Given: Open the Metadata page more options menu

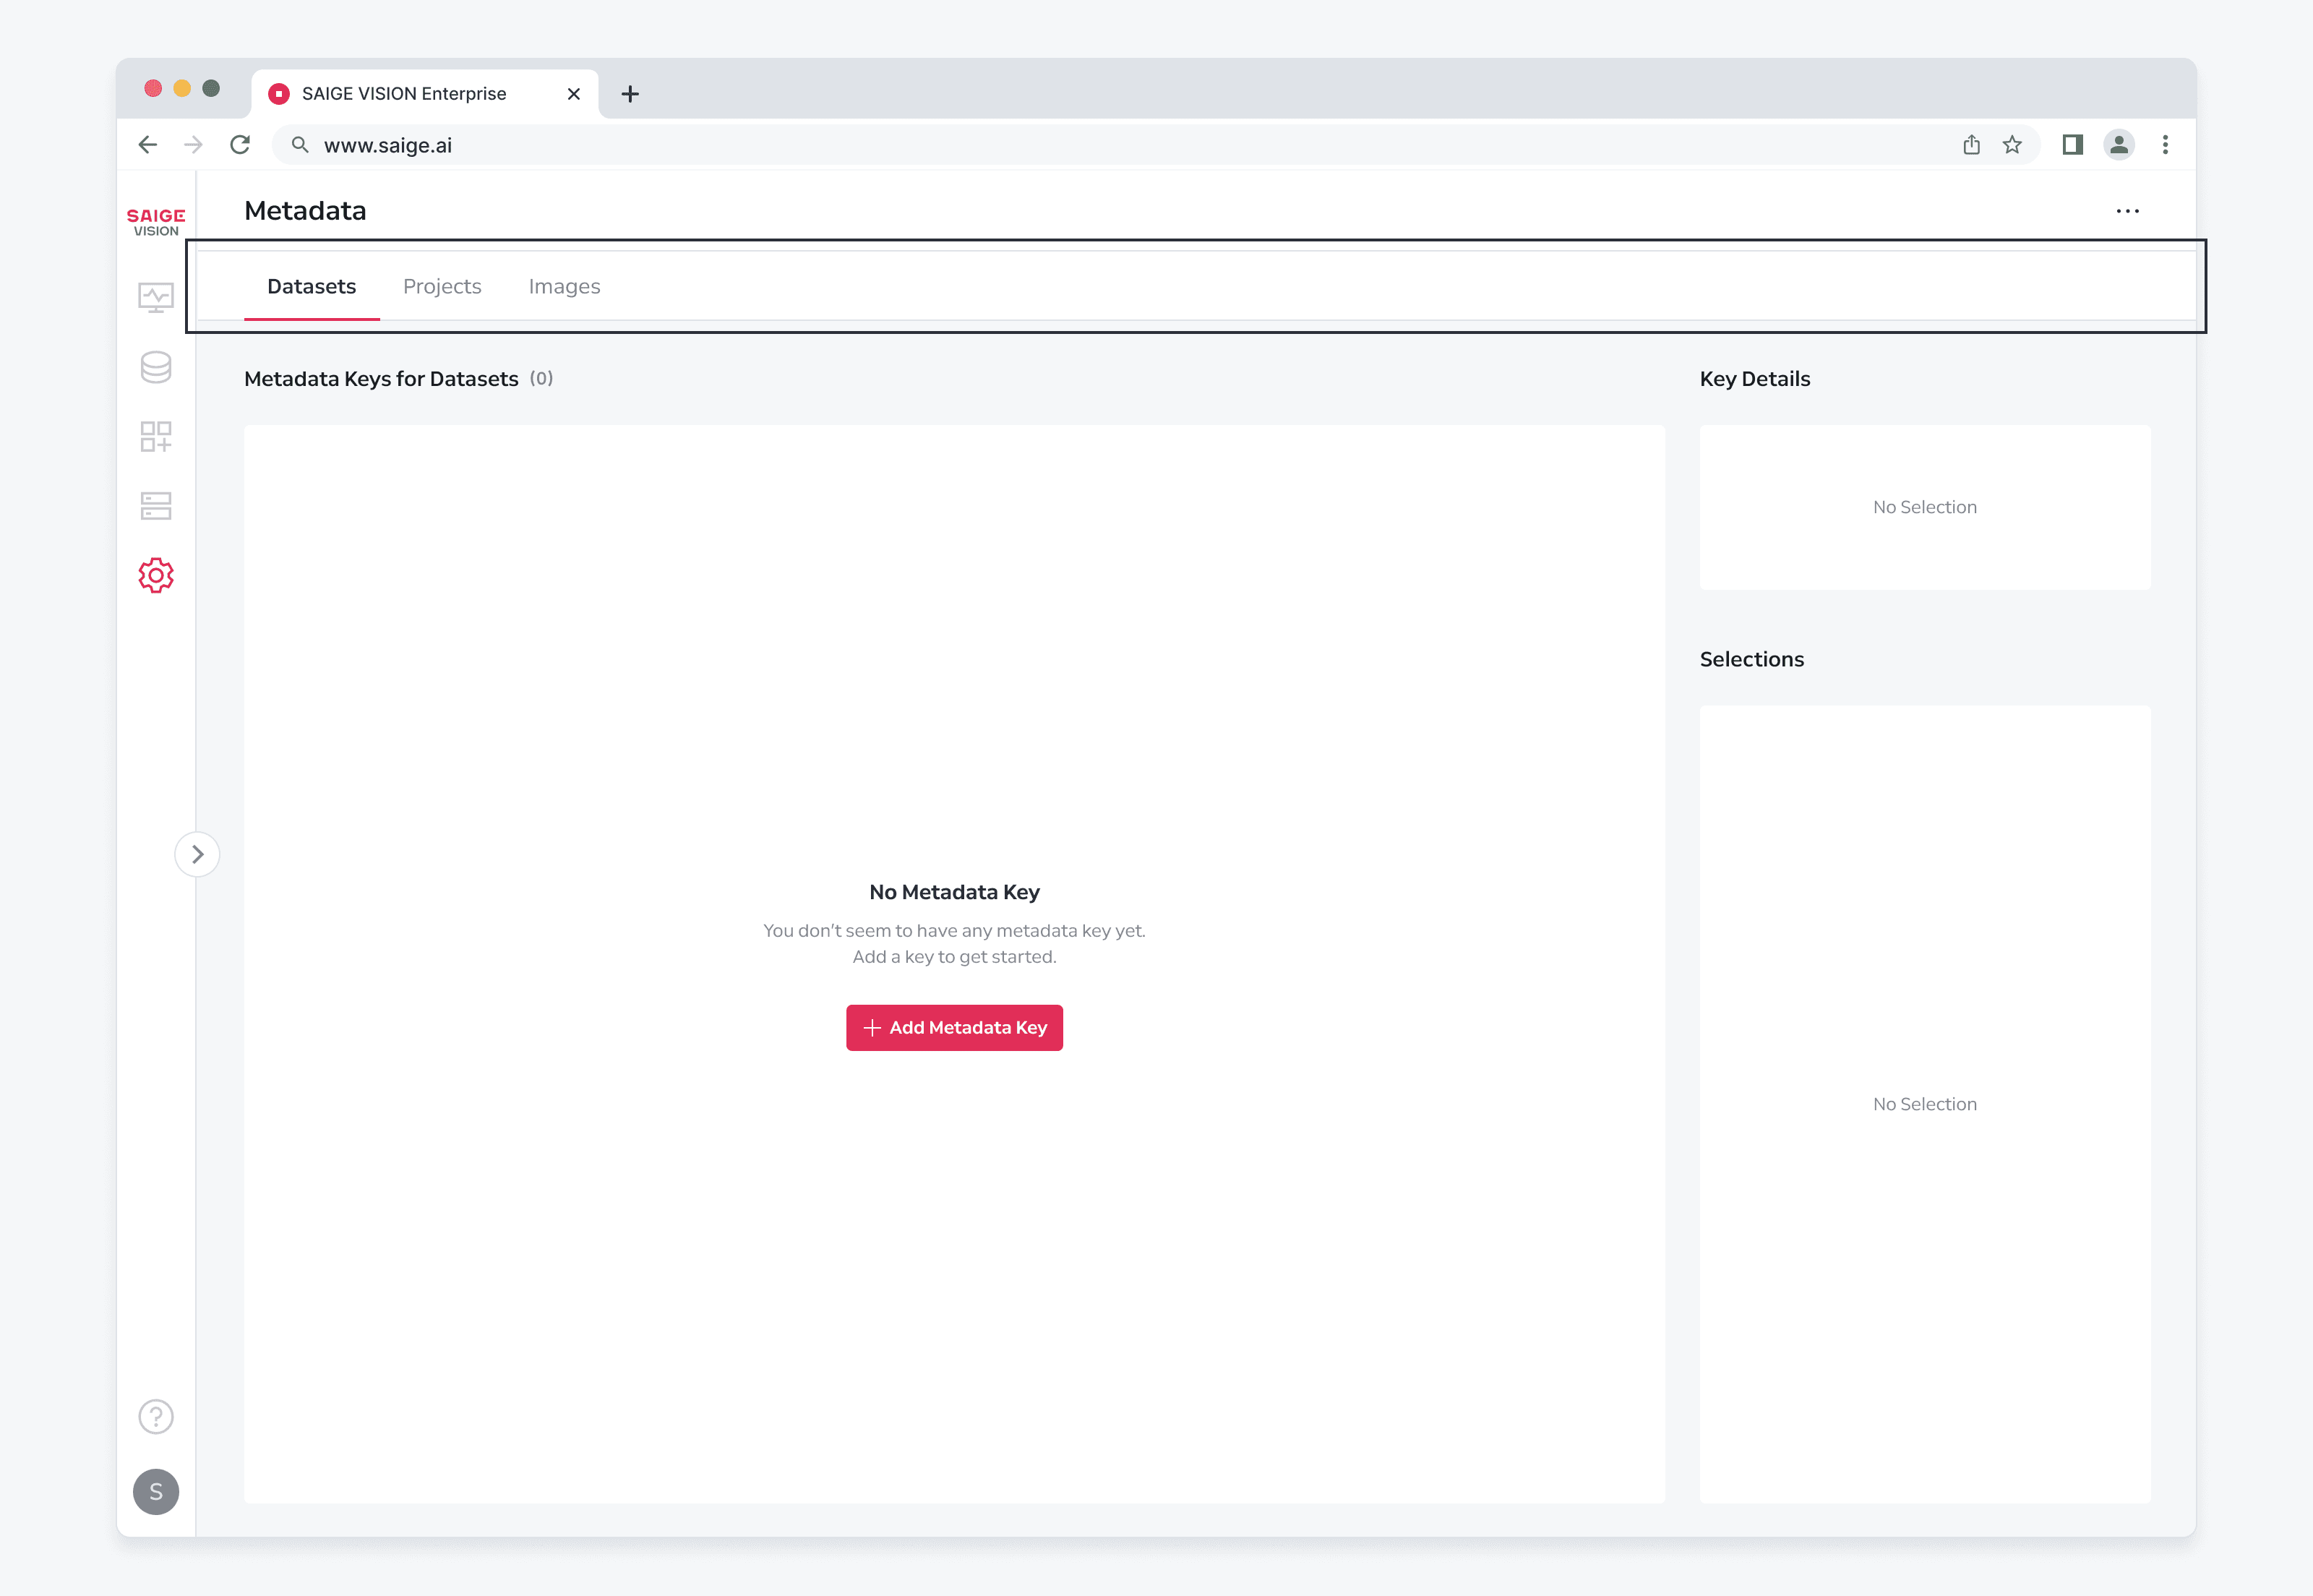Looking at the screenshot, I should pyautogui.click(x=2128, y=211).
